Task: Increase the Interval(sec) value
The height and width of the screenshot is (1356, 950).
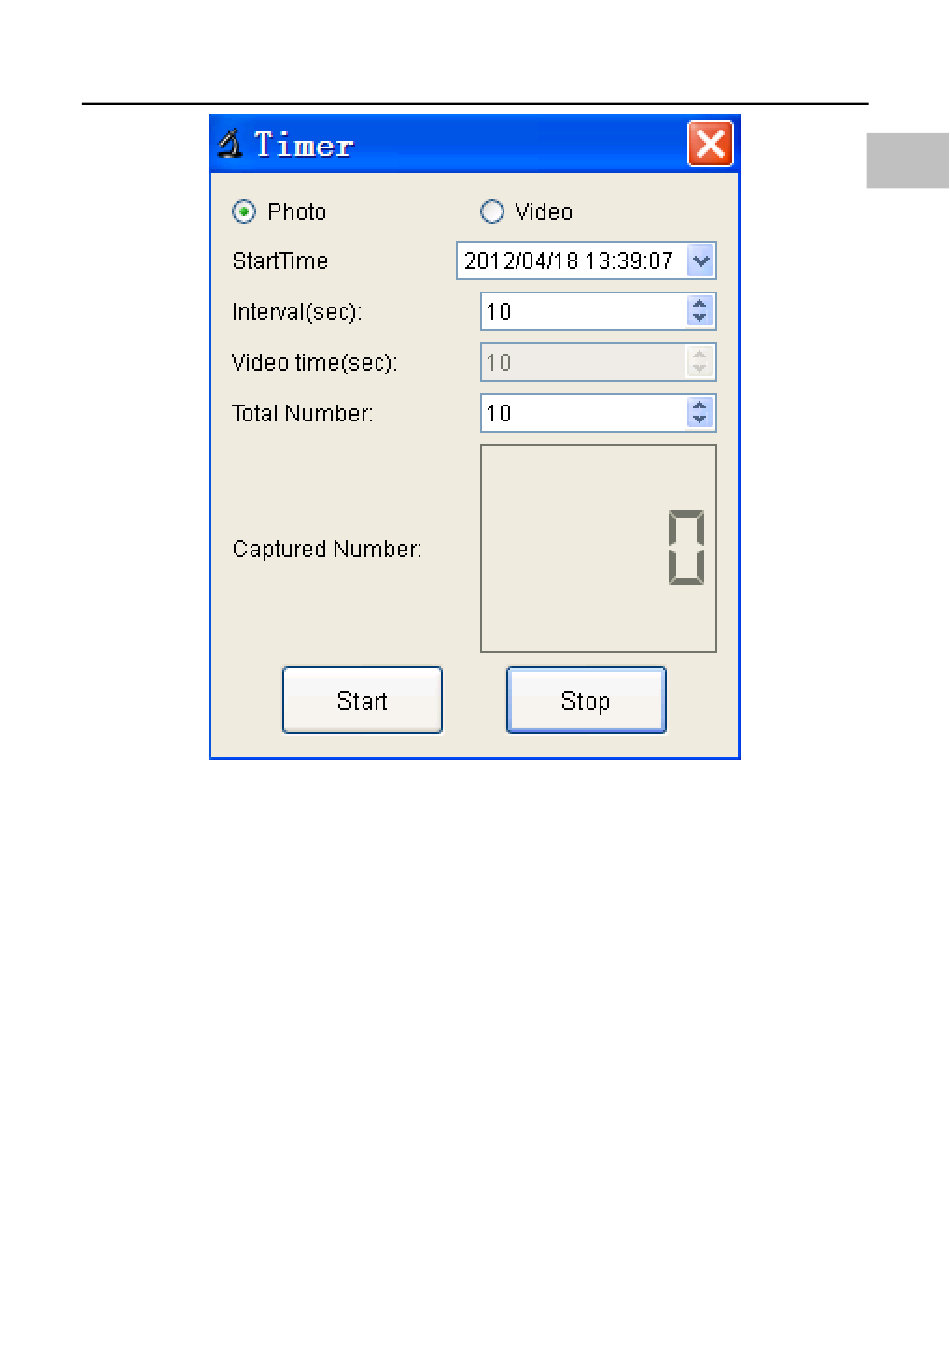Action: coord(700,304)
